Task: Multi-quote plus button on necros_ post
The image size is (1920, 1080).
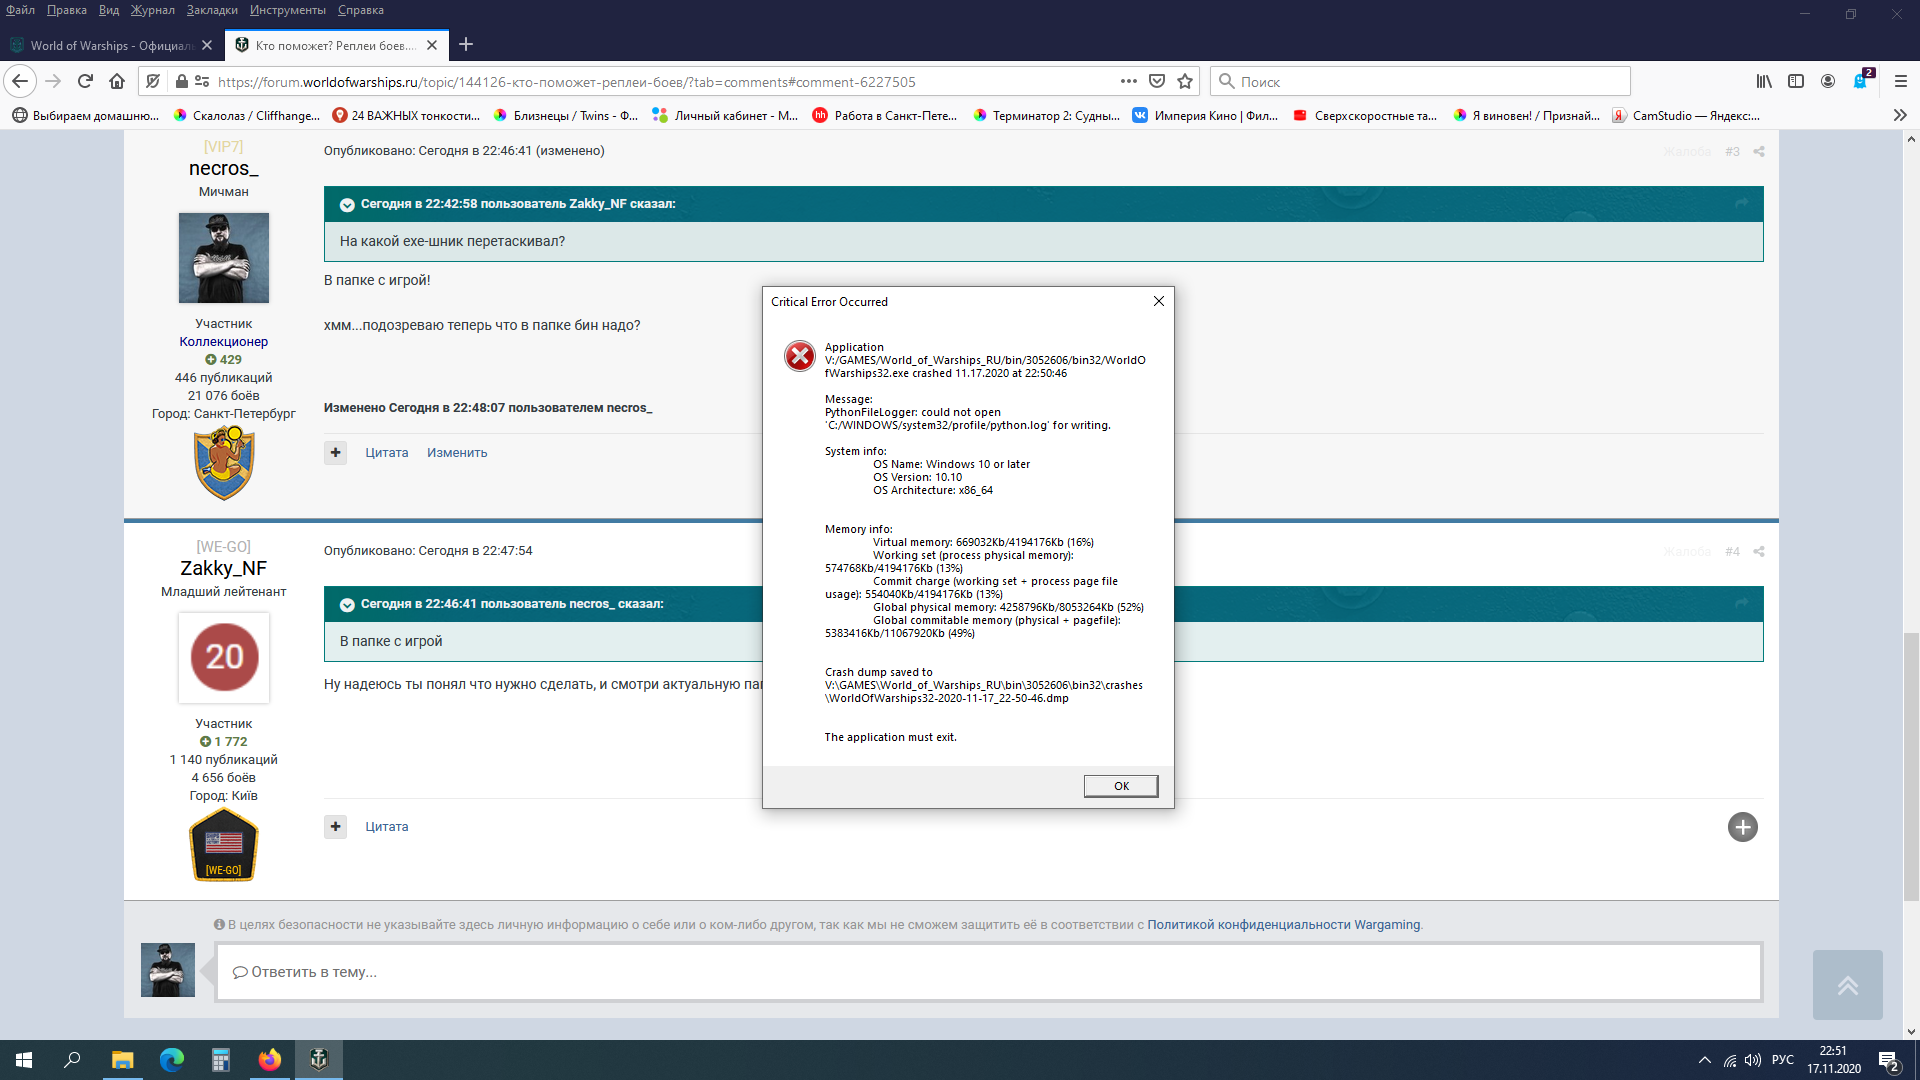Action: point(336,452)
